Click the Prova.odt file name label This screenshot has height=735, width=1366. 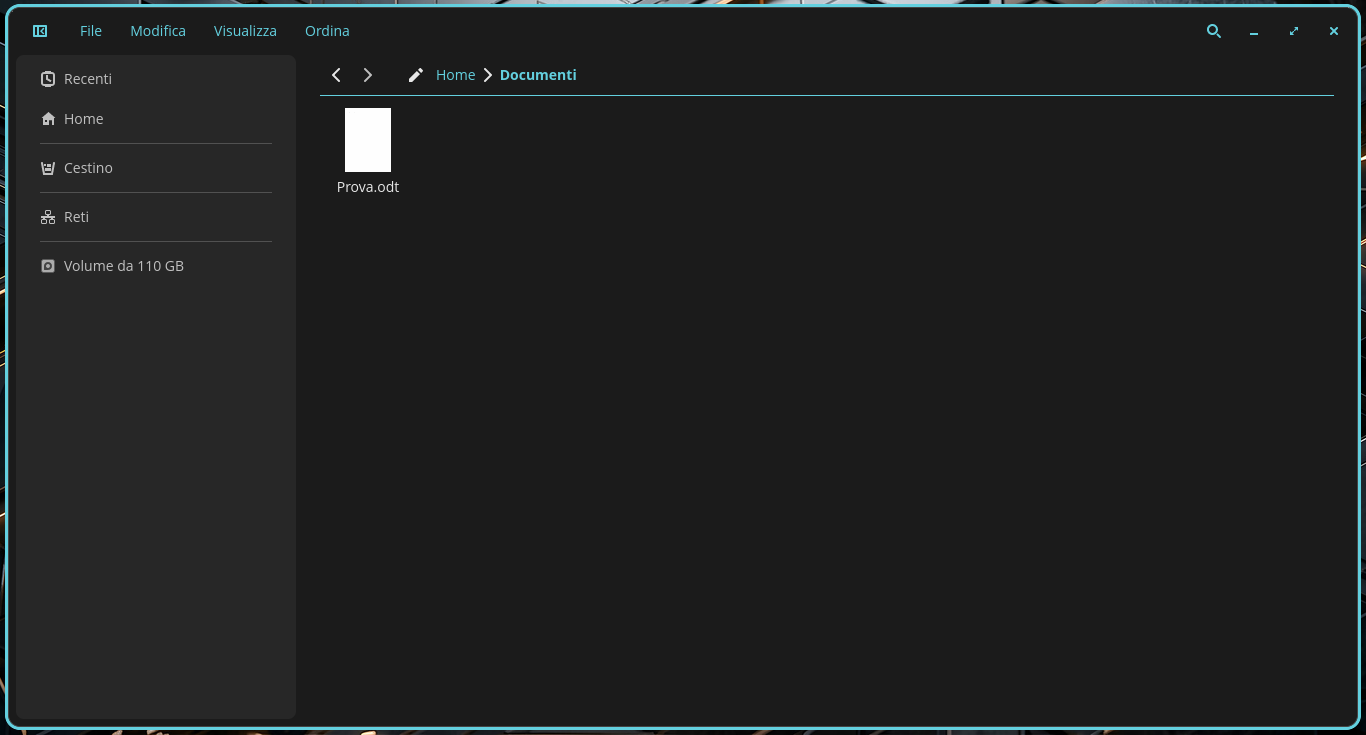[368, 187]
